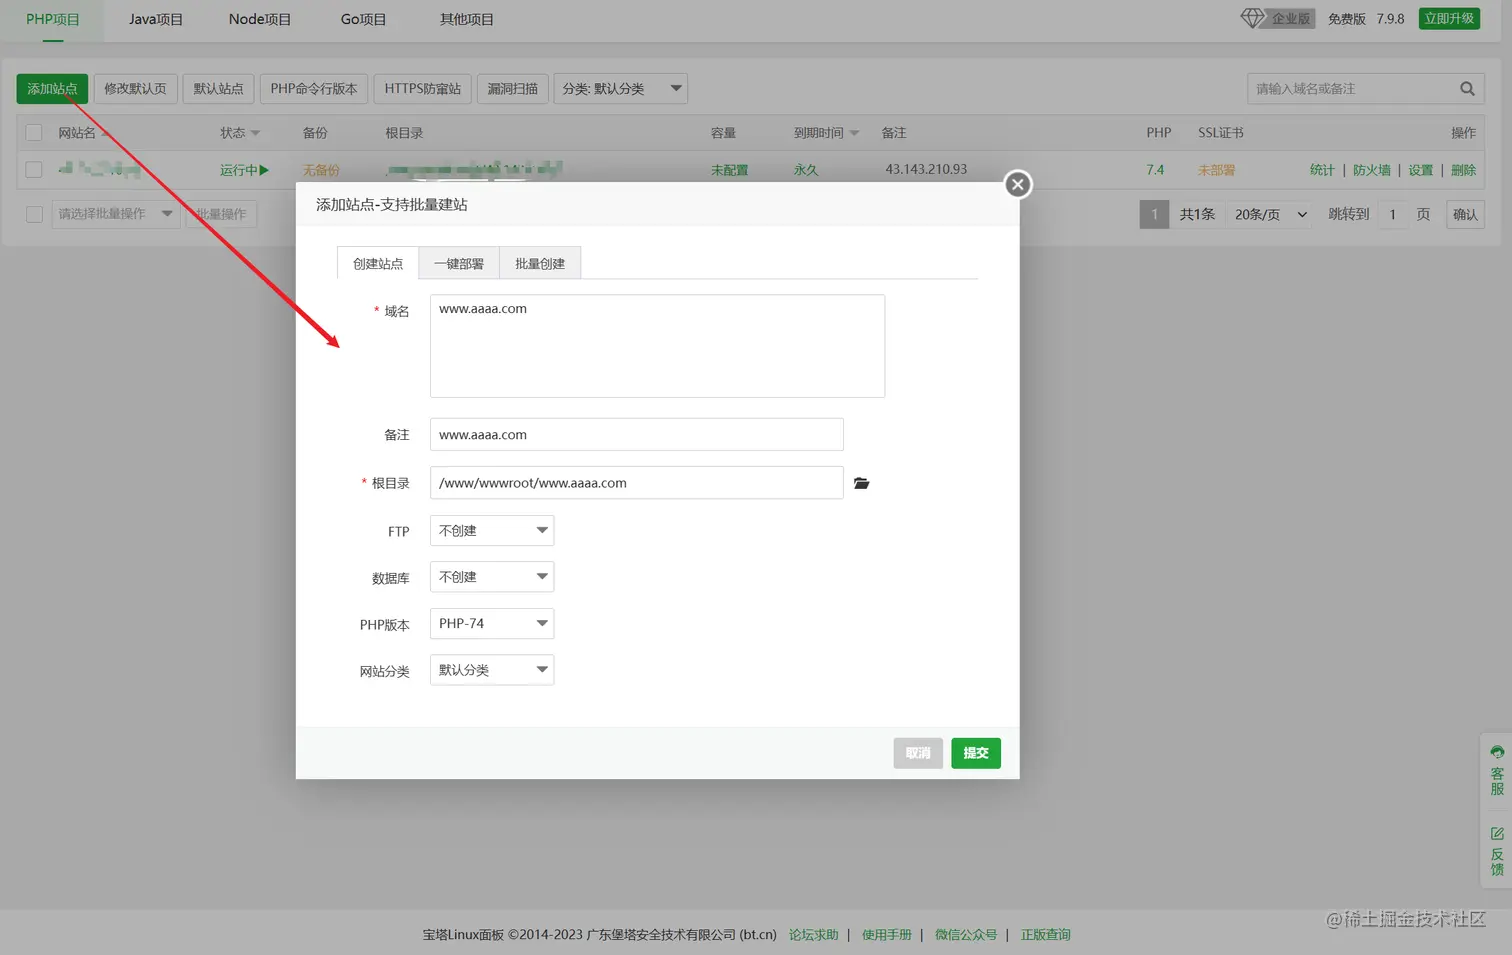Open the 客服 customer service sidebar icon

click(1497, 770)
